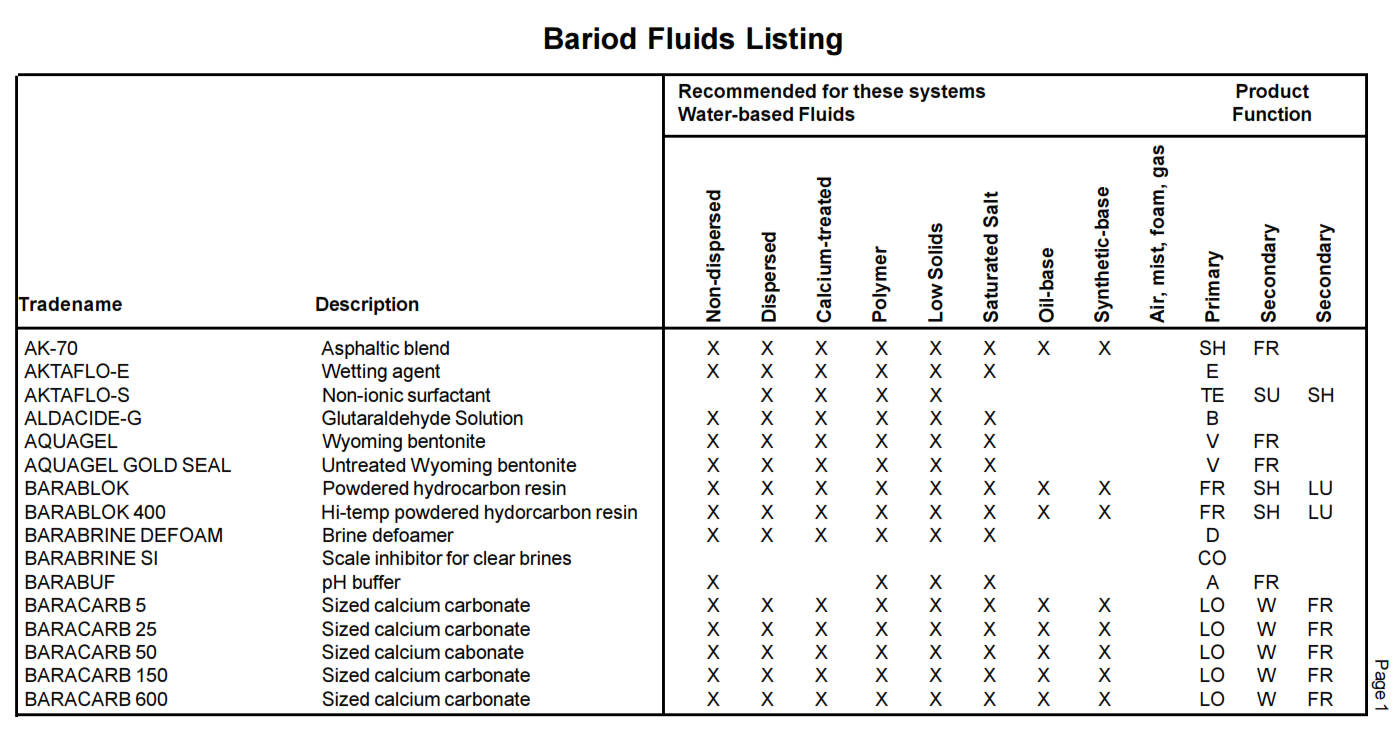
Task: Select the Product Function heading
Action: pyautogui.click(x=1271, y=103)
